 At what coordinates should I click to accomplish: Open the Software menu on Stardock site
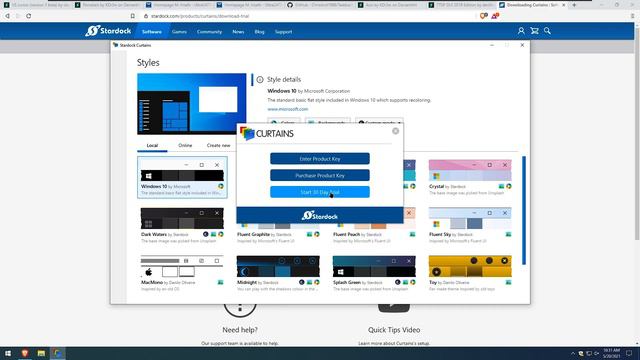pyautogui.click(x=151, y=31)
